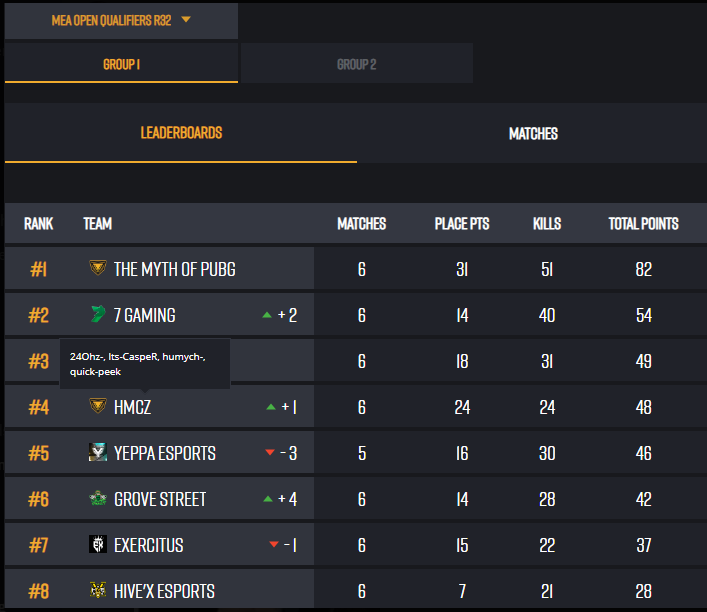707x612 pixels.
Task: Click kills value 40 for 7 Gaming
Action: [x=547, y=316]
